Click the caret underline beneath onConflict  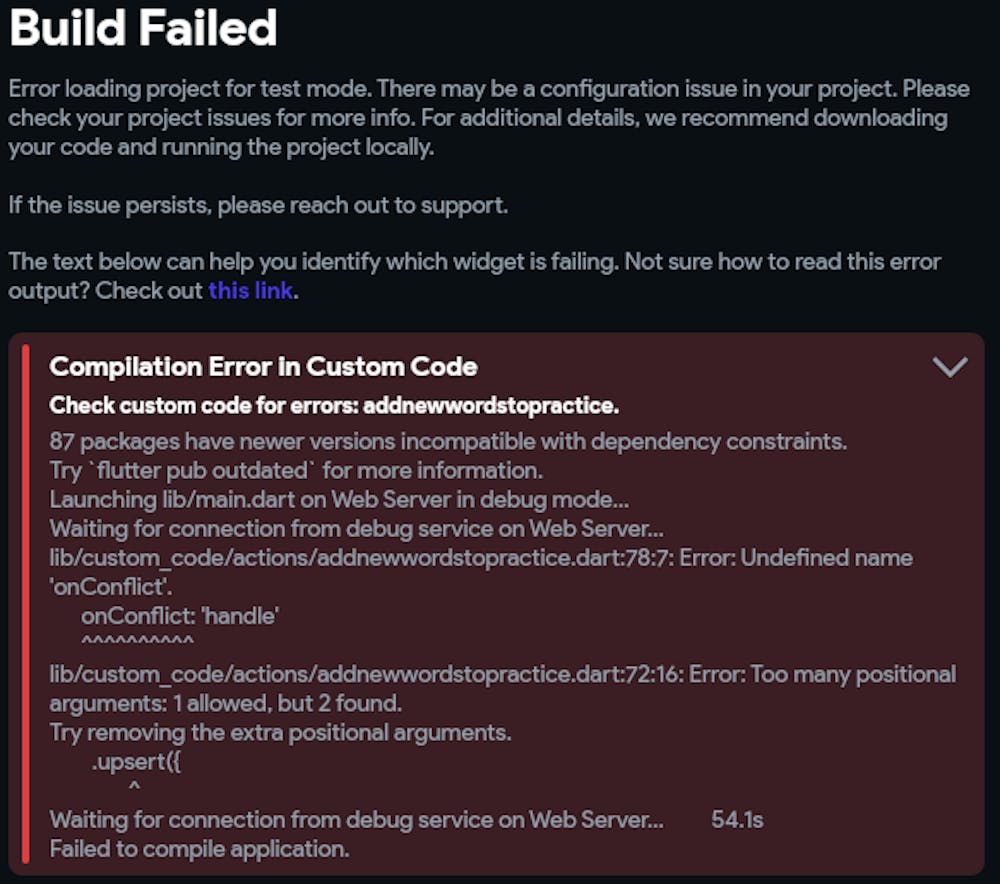tap(137, 641)
